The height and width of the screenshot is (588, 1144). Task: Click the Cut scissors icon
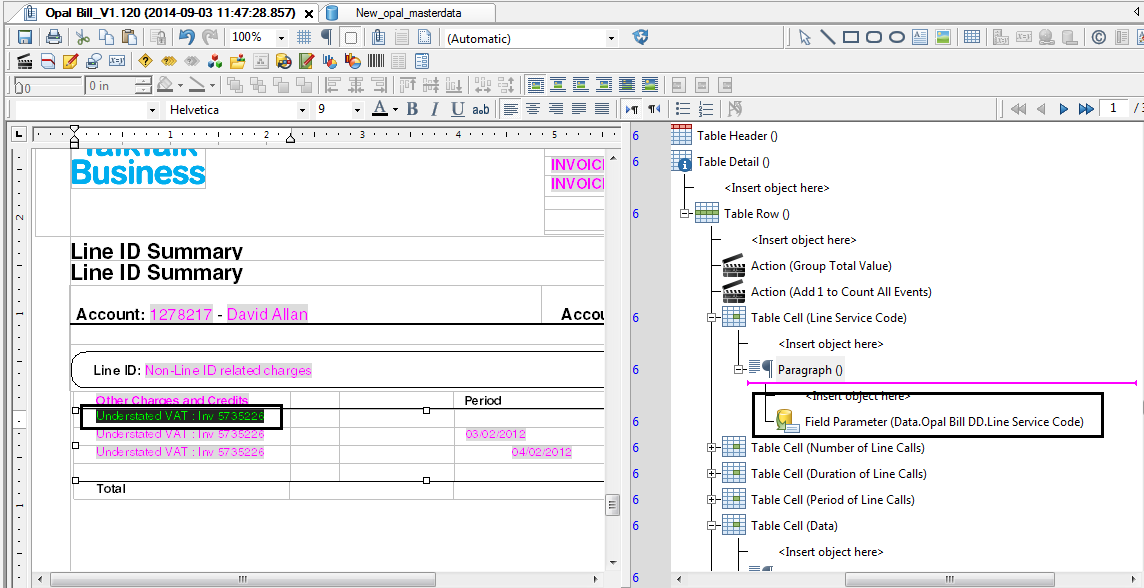[82, 36]
